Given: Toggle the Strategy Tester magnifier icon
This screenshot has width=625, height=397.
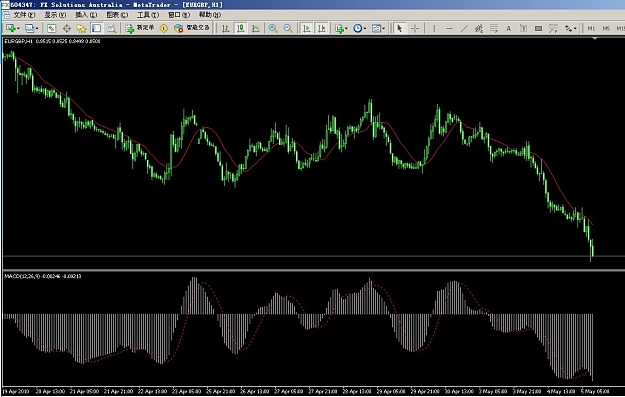Looking at the screenshot, I should click(x=112, y=28).
